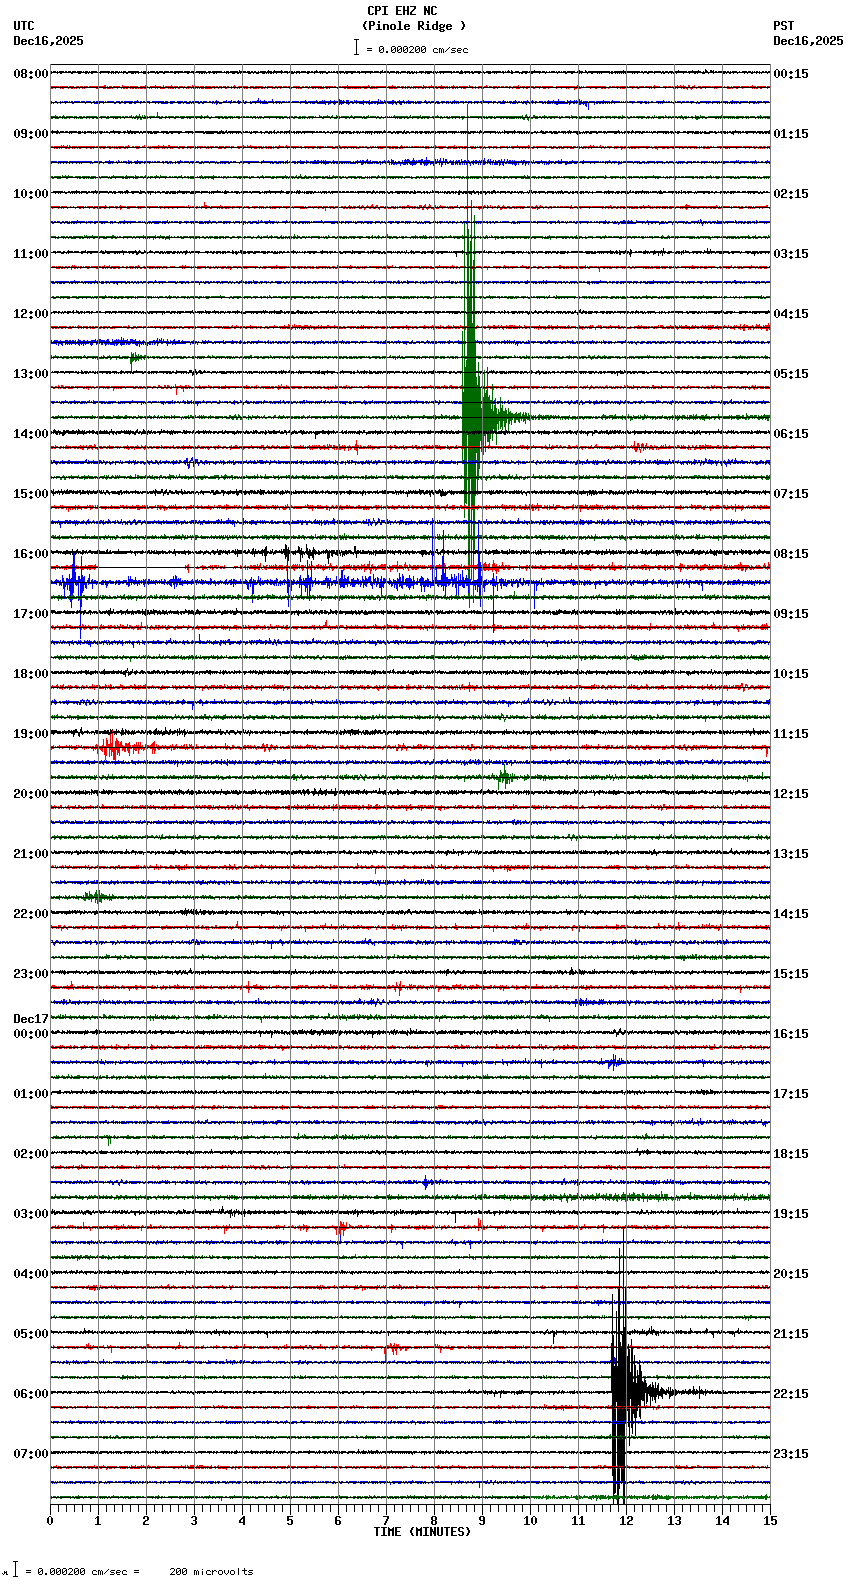
Task: Click the '9' tick on the minutes axis
Action: (x=482, y=1521)
